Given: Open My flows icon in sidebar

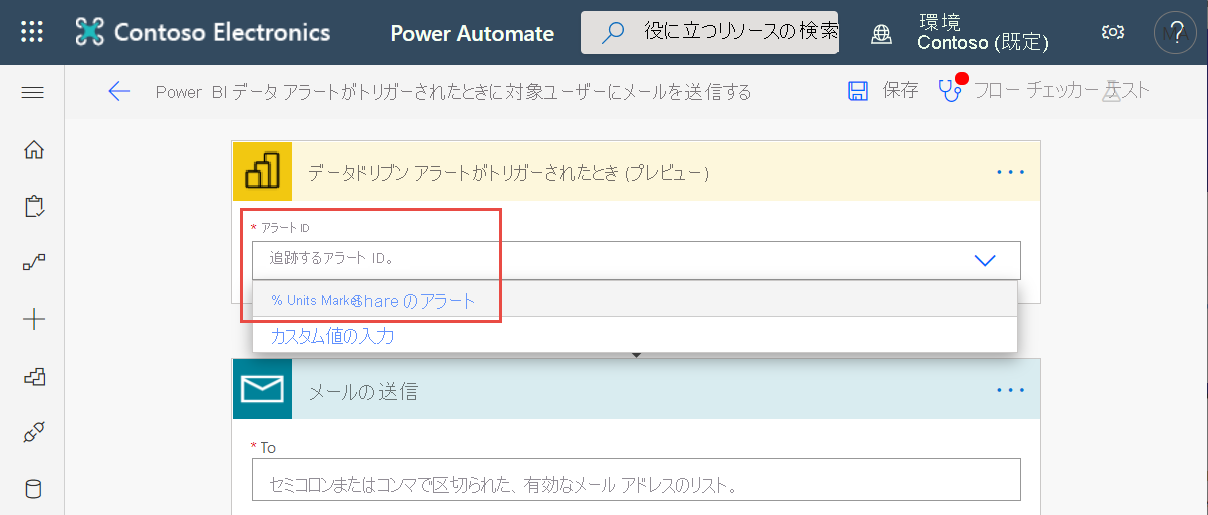Looking at the screenshot, I should [34, 263].
